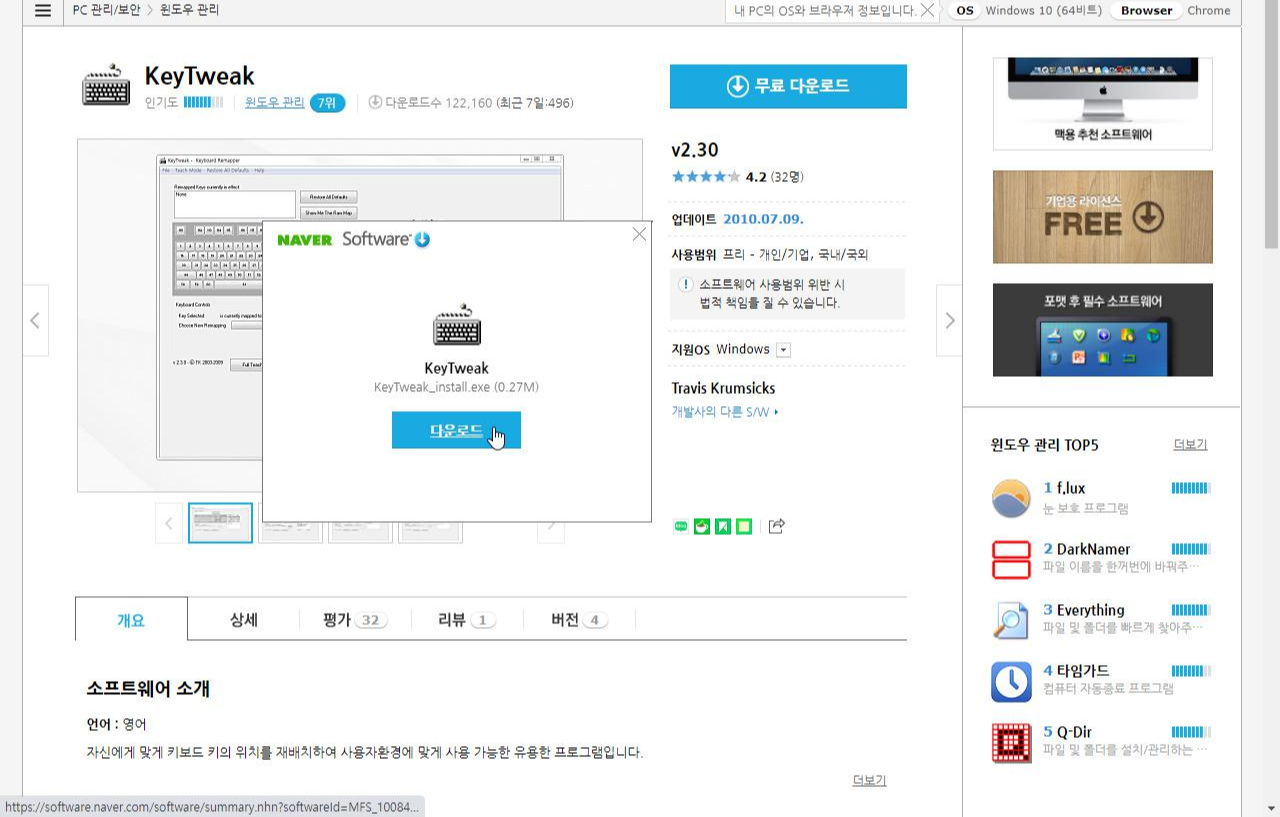Click the KeyTweak title text
The width and height of the screenshot is (1280, 817).
click(199, 76)
